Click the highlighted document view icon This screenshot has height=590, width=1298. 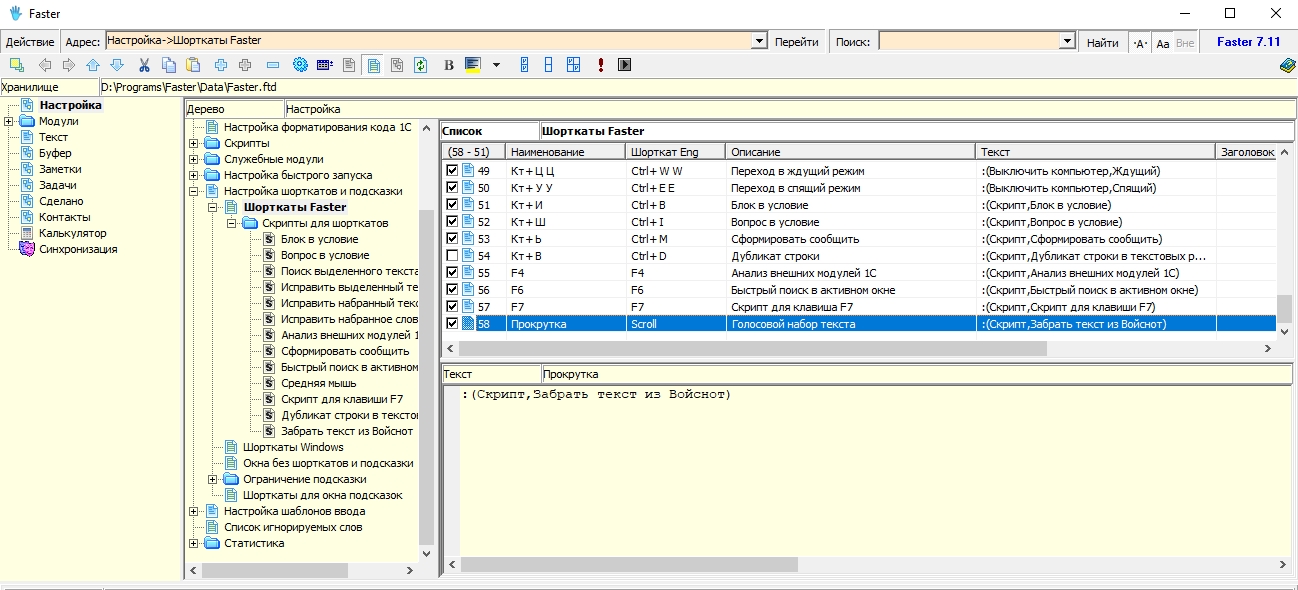pos(373,65)
